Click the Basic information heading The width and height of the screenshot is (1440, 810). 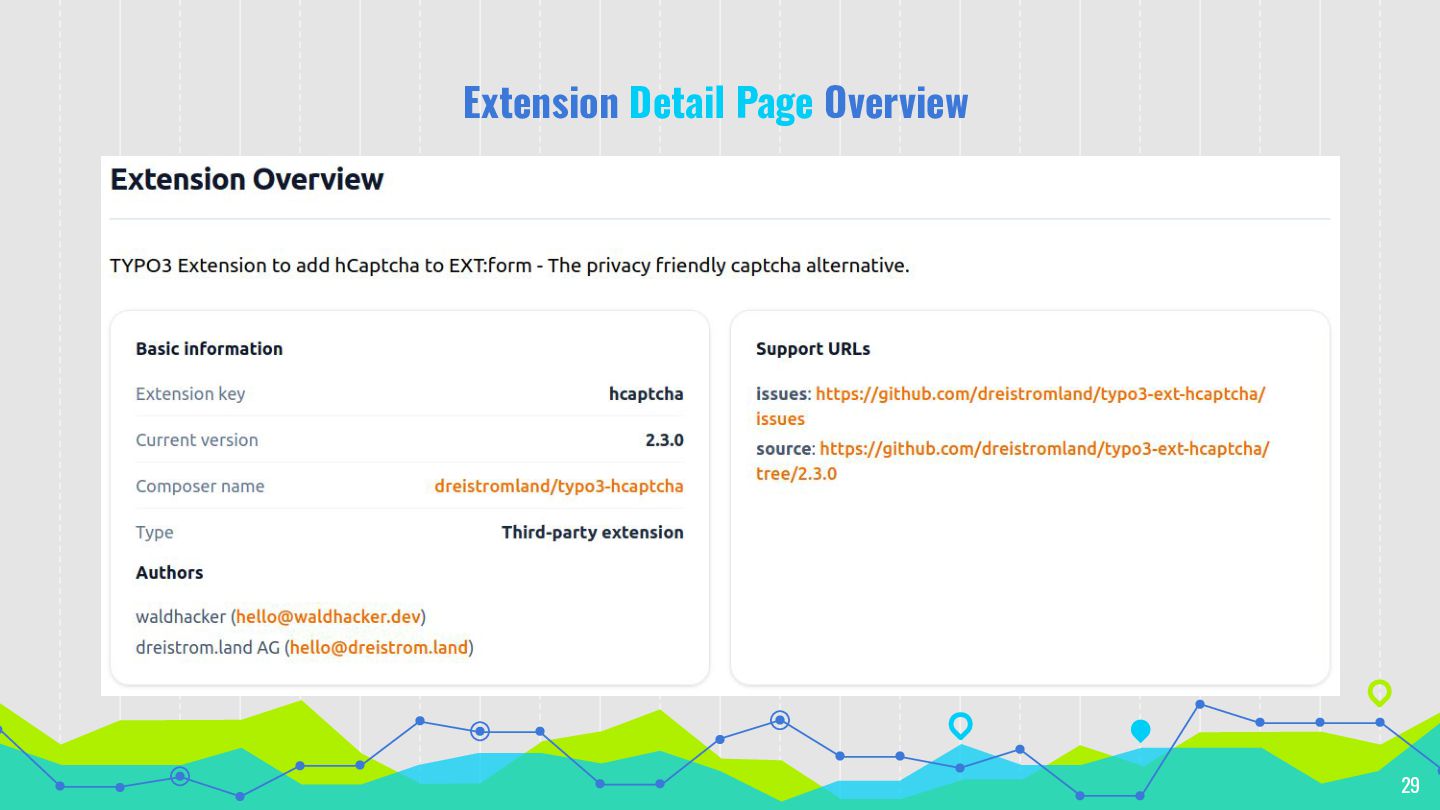click(x=209, y=349)
